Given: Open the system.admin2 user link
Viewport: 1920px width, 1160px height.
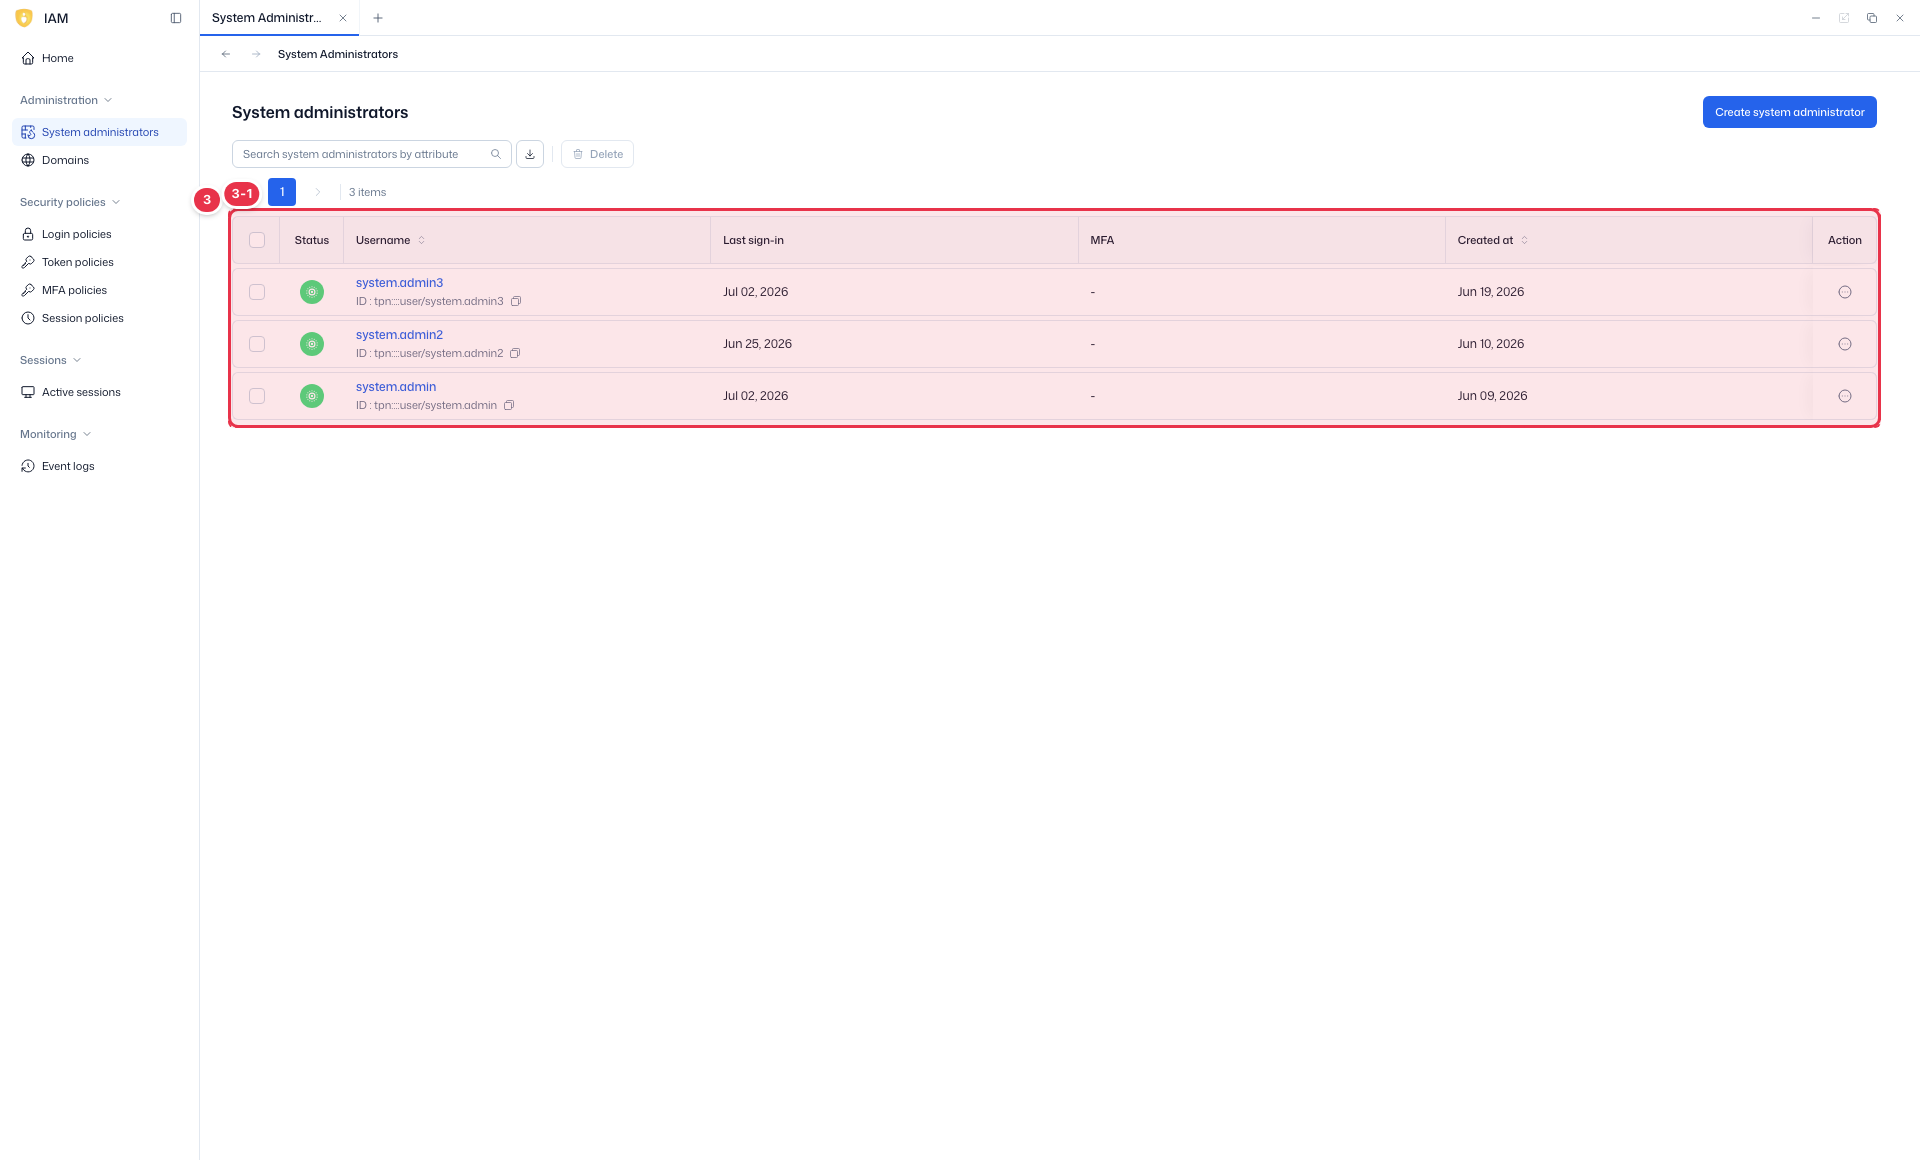Looking at the screenshot, I should (399, 335).
